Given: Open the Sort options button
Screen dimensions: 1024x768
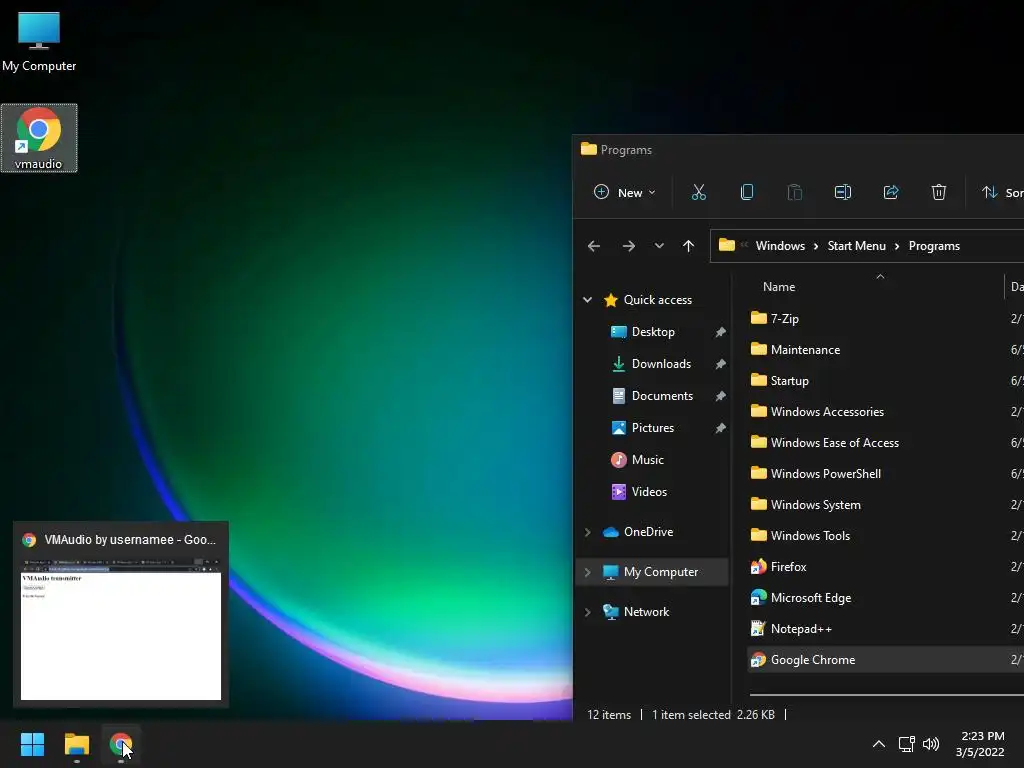Looking at the screenshot, I should click(1002, 192).
